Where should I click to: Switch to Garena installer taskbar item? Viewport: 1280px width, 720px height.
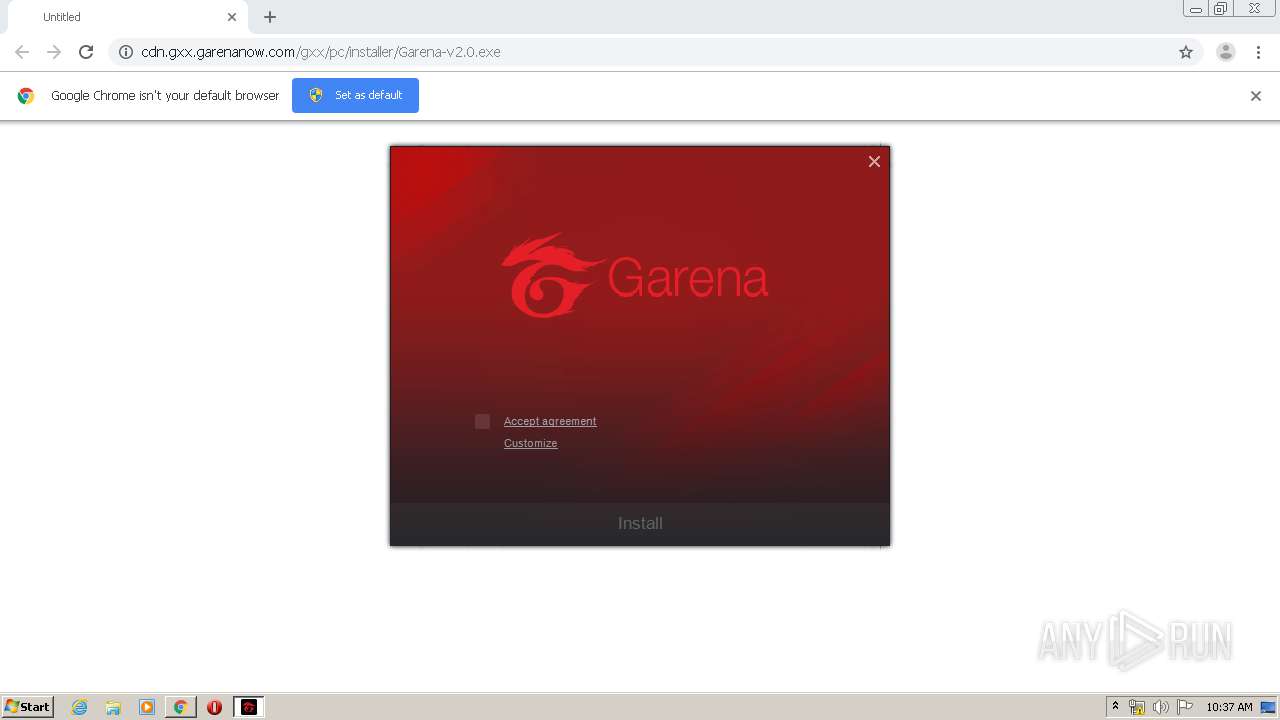click(x=249, y=707)
